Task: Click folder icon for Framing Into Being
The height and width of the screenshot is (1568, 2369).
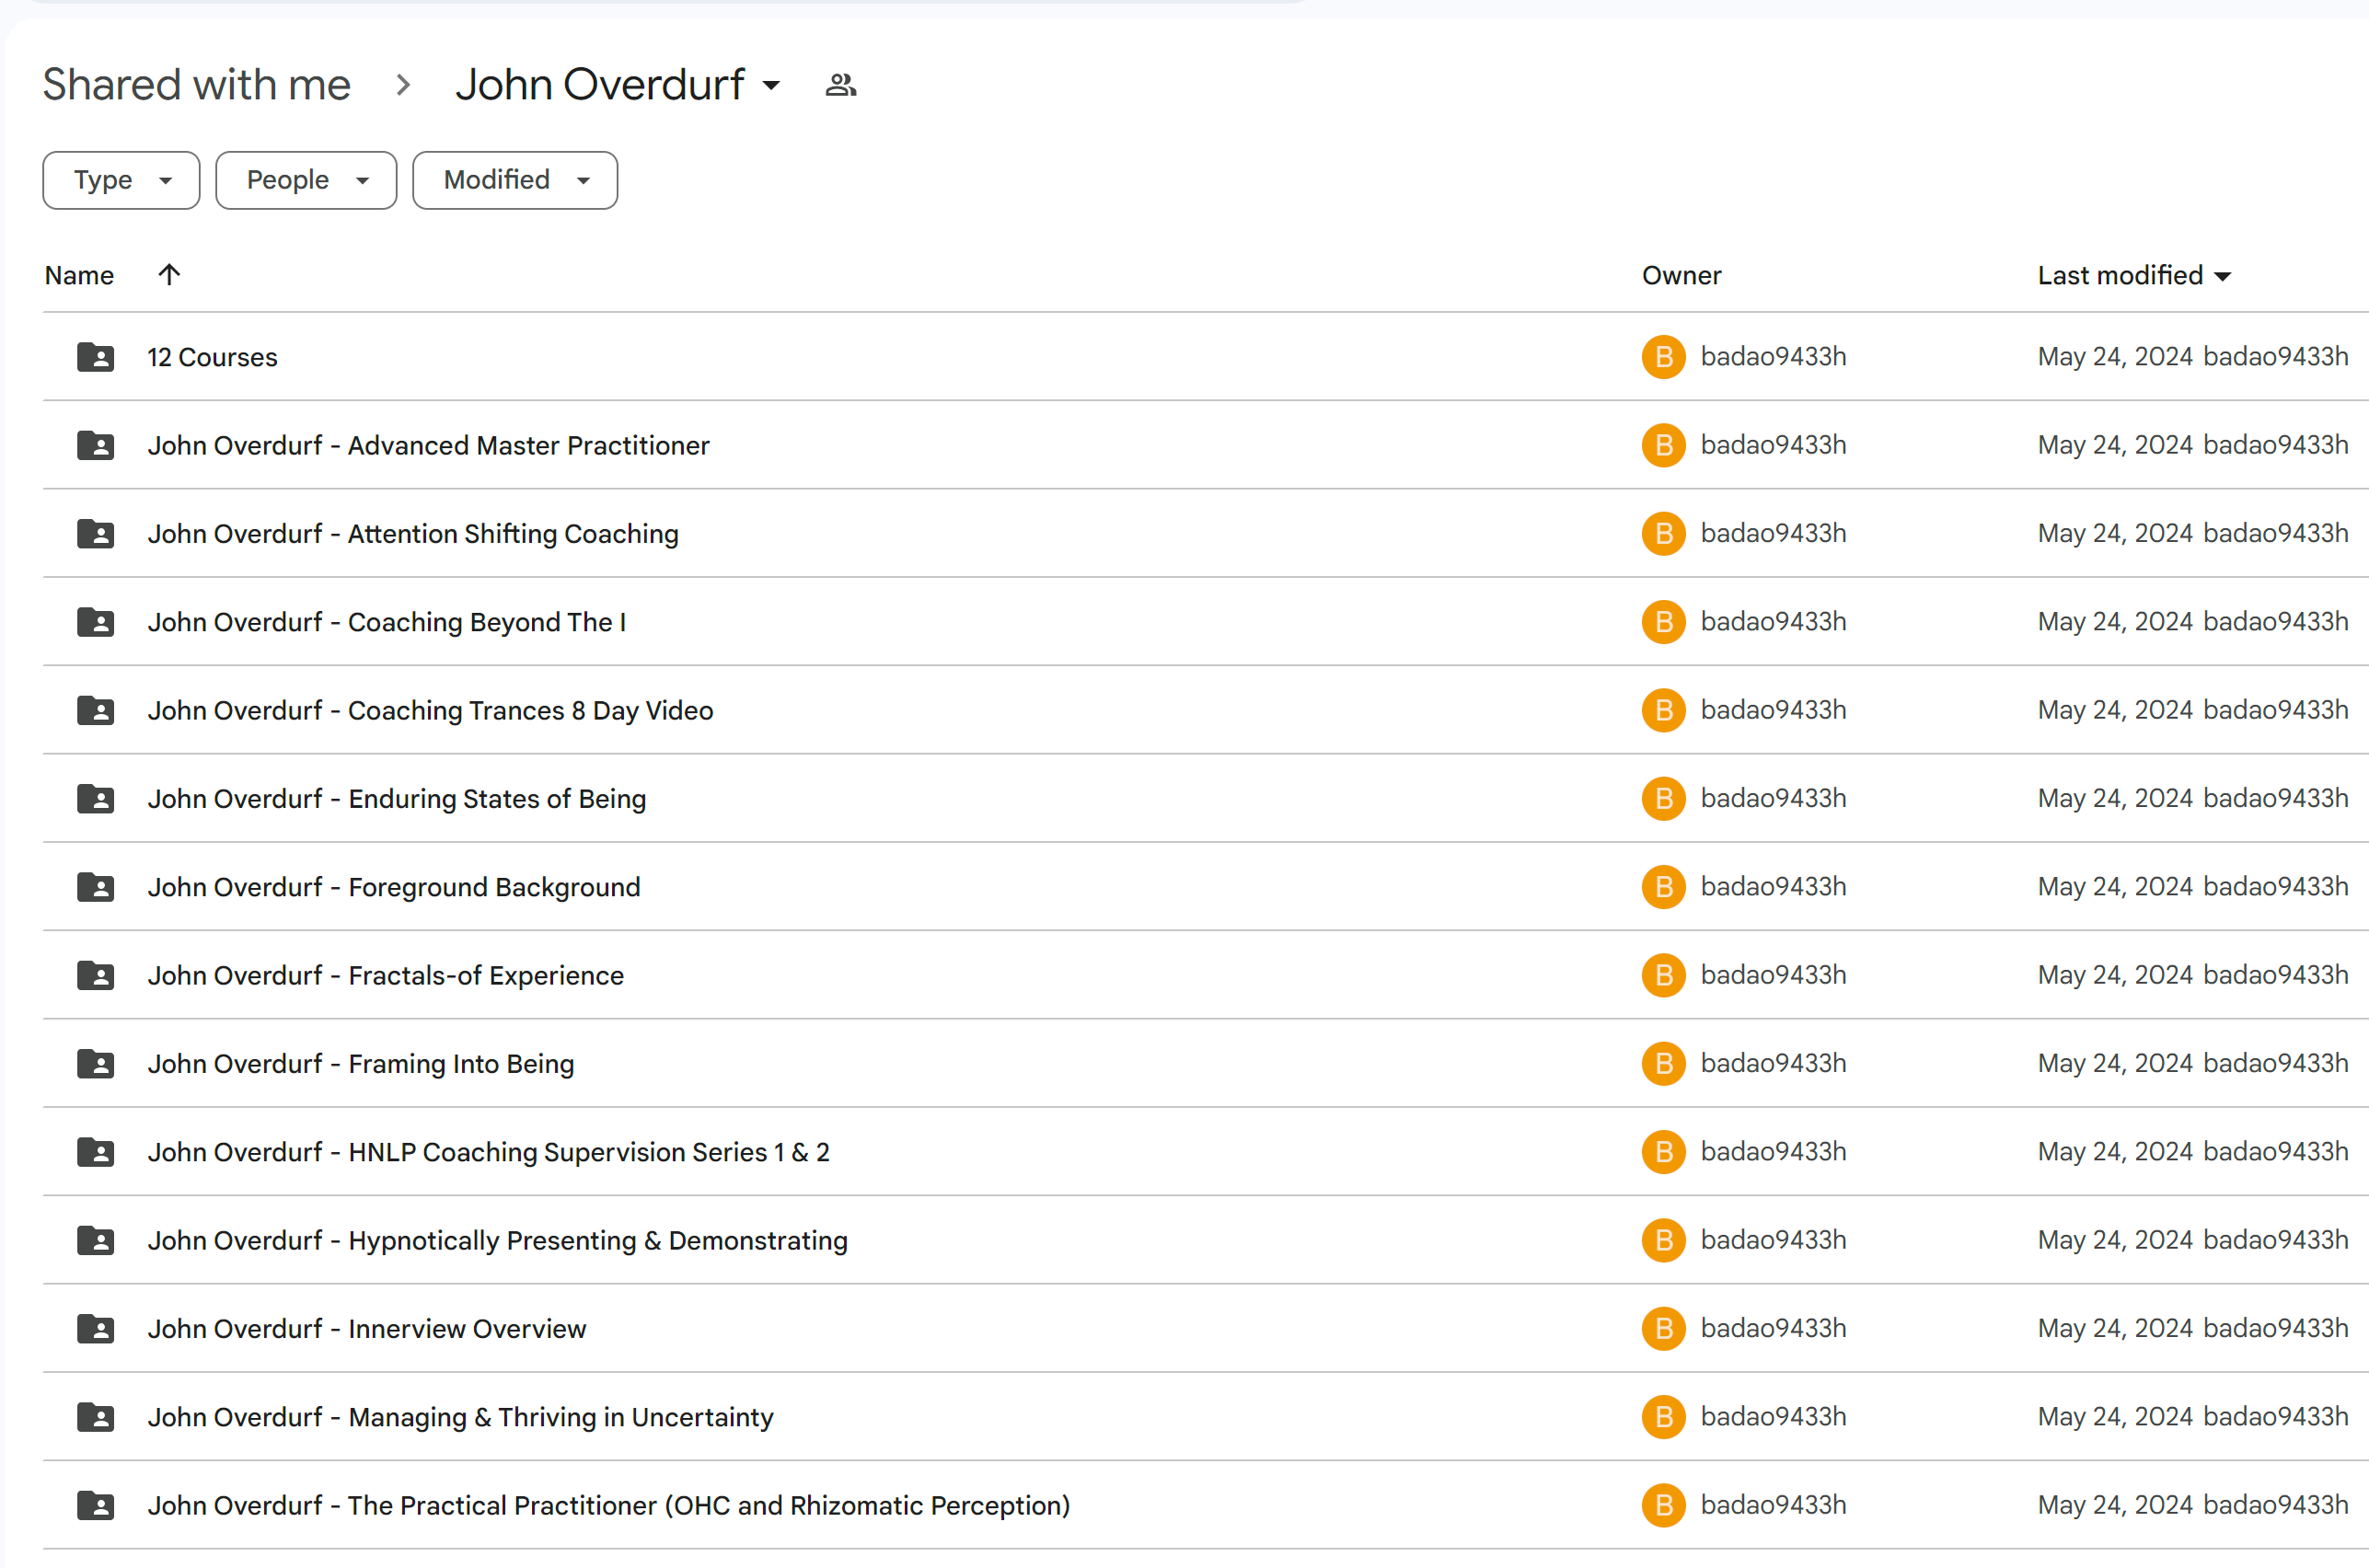Action: (96, 1063)
